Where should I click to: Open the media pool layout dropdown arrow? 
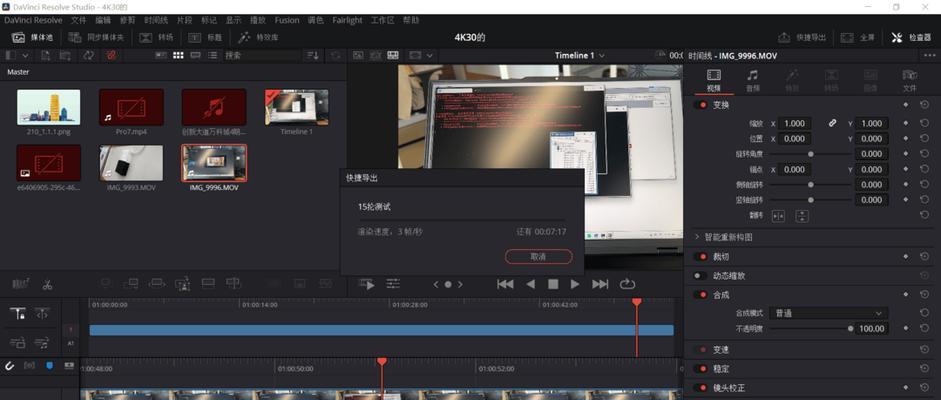tap(25, 55)
